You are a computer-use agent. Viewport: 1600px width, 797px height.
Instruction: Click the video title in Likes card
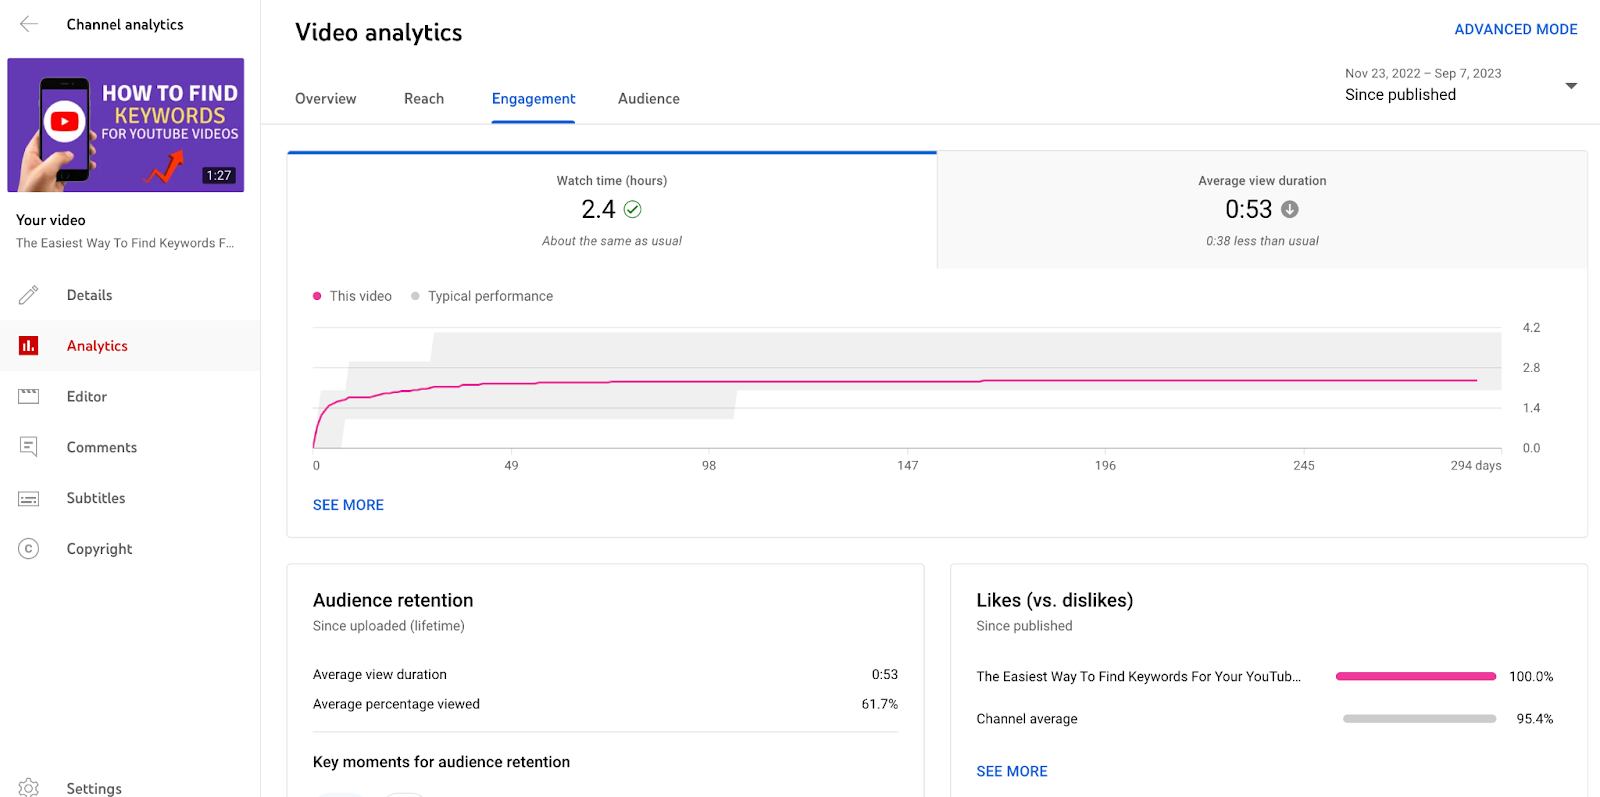point(1139,677)
